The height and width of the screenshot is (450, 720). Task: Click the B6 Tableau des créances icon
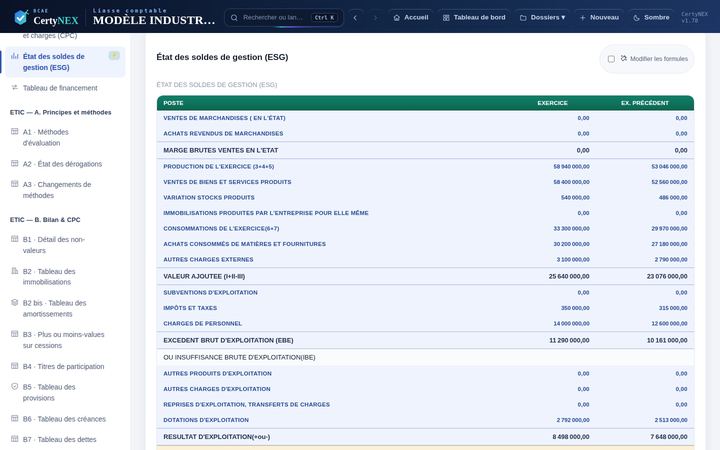tap(15, 418)
